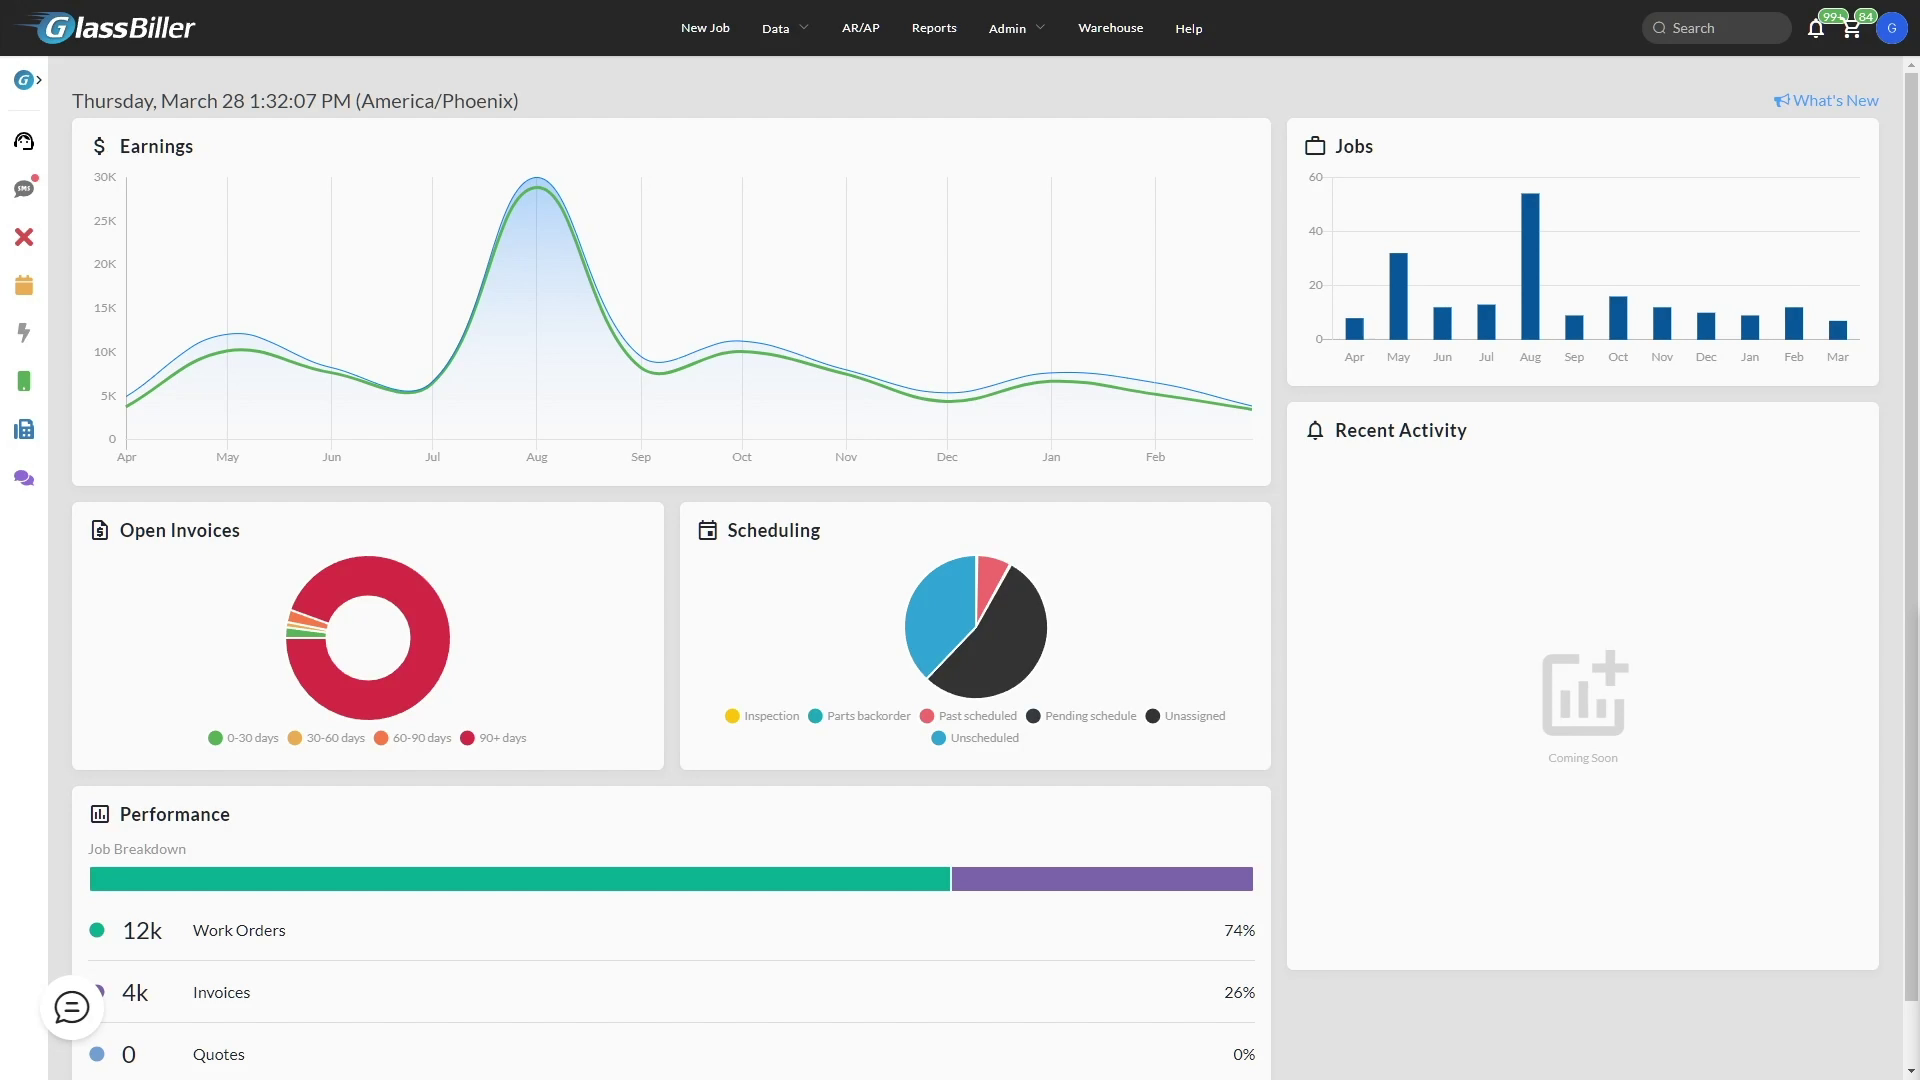Open the shopping cart icon
The height and width of the screenshot is (1080, 1920).
(x=1851, y=29)
